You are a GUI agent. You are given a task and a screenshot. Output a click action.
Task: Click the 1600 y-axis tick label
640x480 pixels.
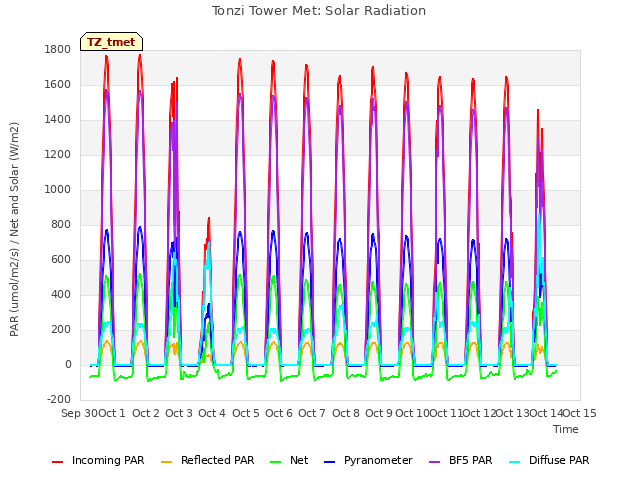click(58, 84)
